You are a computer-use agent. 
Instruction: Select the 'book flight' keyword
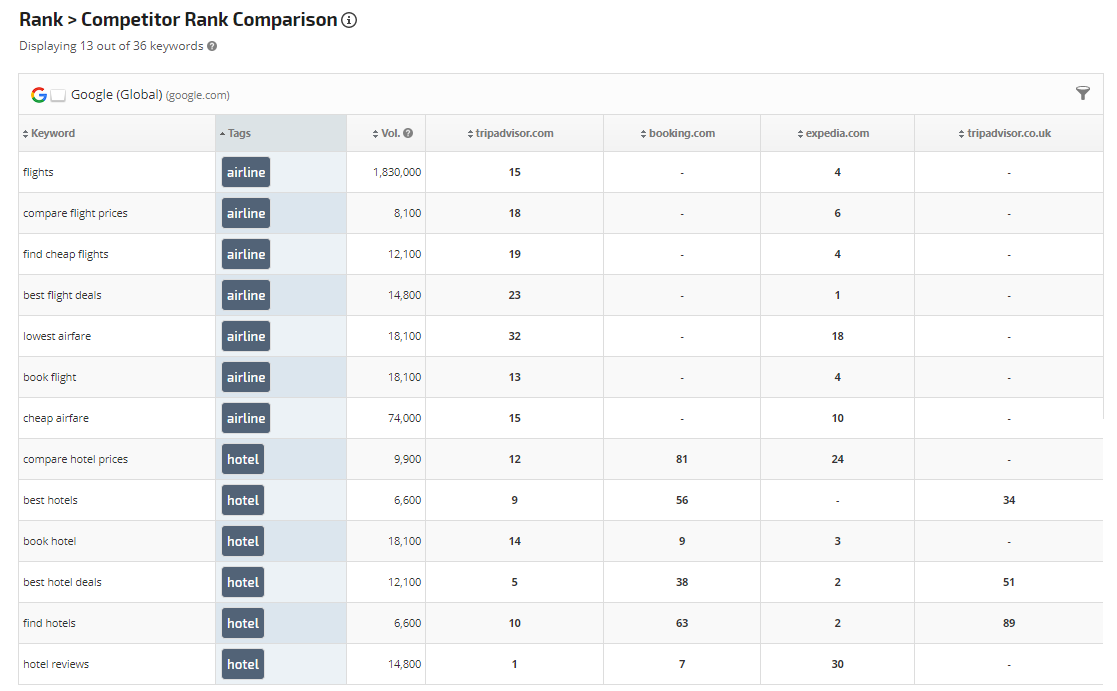[x=49, y=378]
